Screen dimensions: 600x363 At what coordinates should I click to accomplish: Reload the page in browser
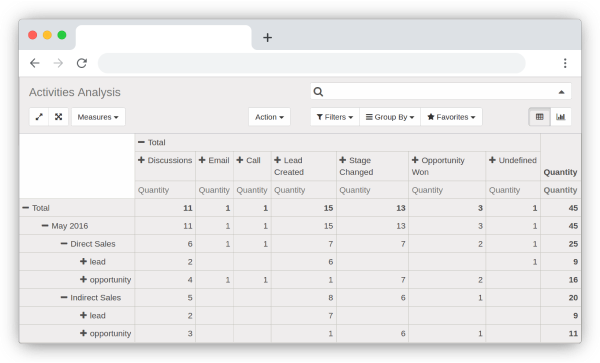click(82, 63)
